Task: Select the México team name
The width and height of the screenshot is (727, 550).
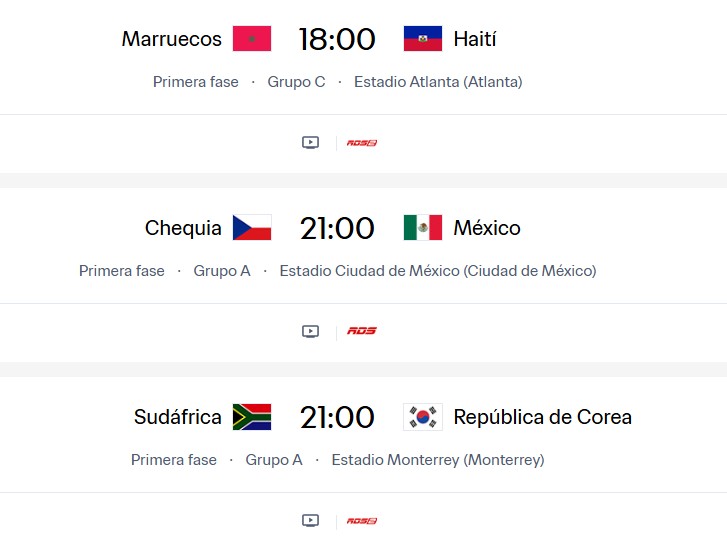Action: [487, 228]
